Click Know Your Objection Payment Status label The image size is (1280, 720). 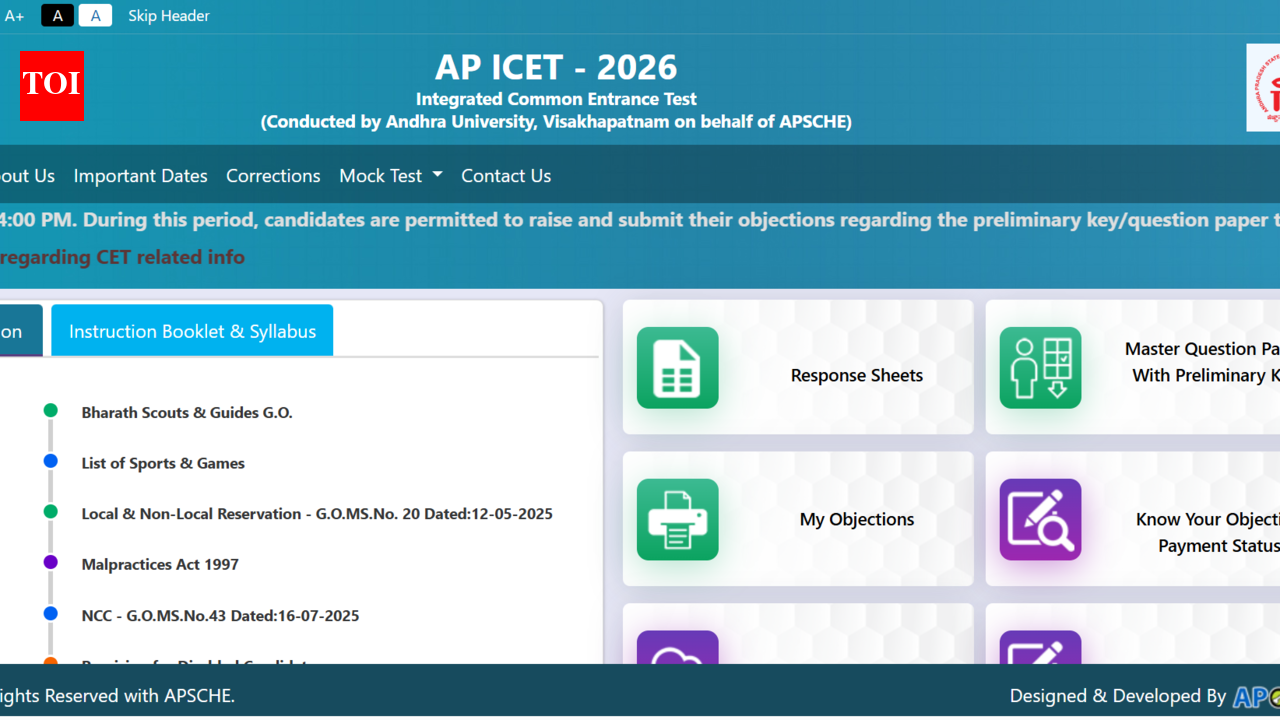point(1207,532)
